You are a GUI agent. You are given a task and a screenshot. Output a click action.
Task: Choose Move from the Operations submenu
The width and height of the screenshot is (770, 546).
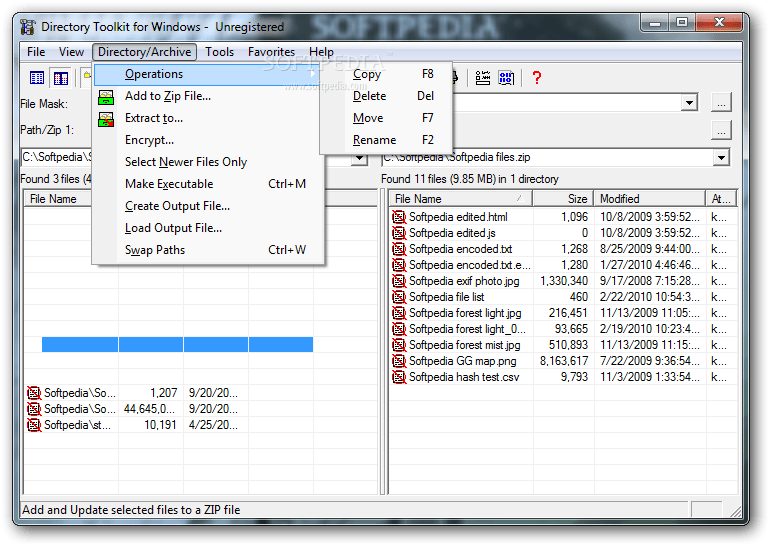coord(386,118)
